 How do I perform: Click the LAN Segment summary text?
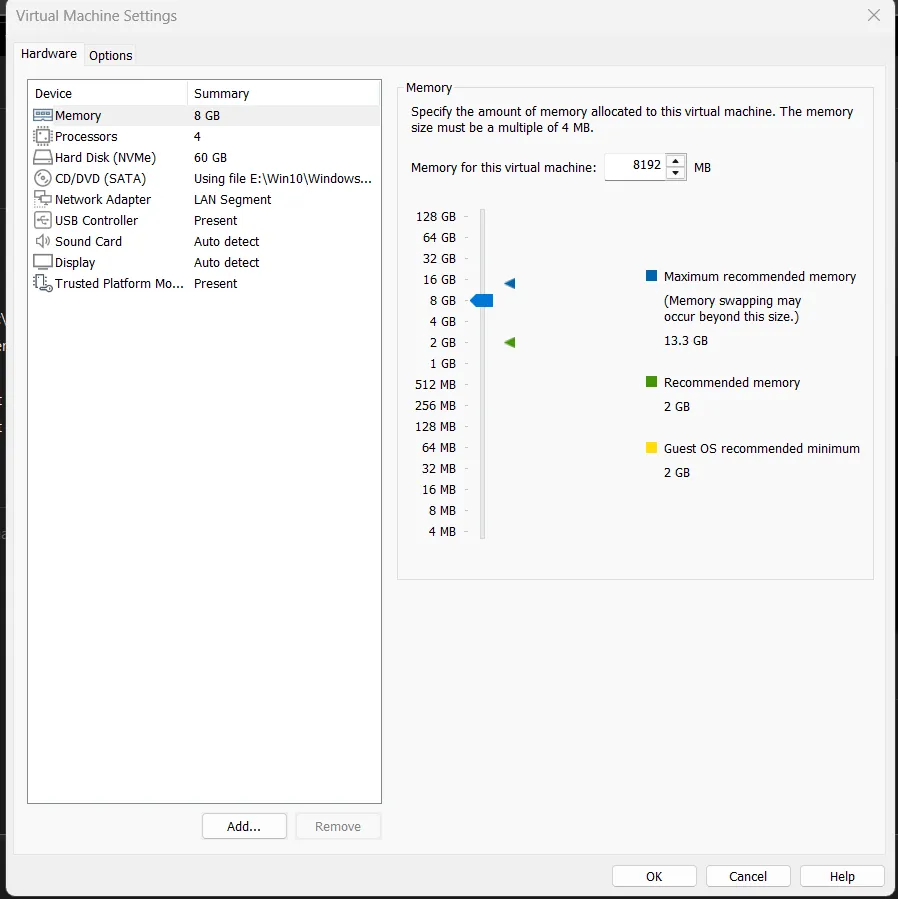(x=232, y=200)
